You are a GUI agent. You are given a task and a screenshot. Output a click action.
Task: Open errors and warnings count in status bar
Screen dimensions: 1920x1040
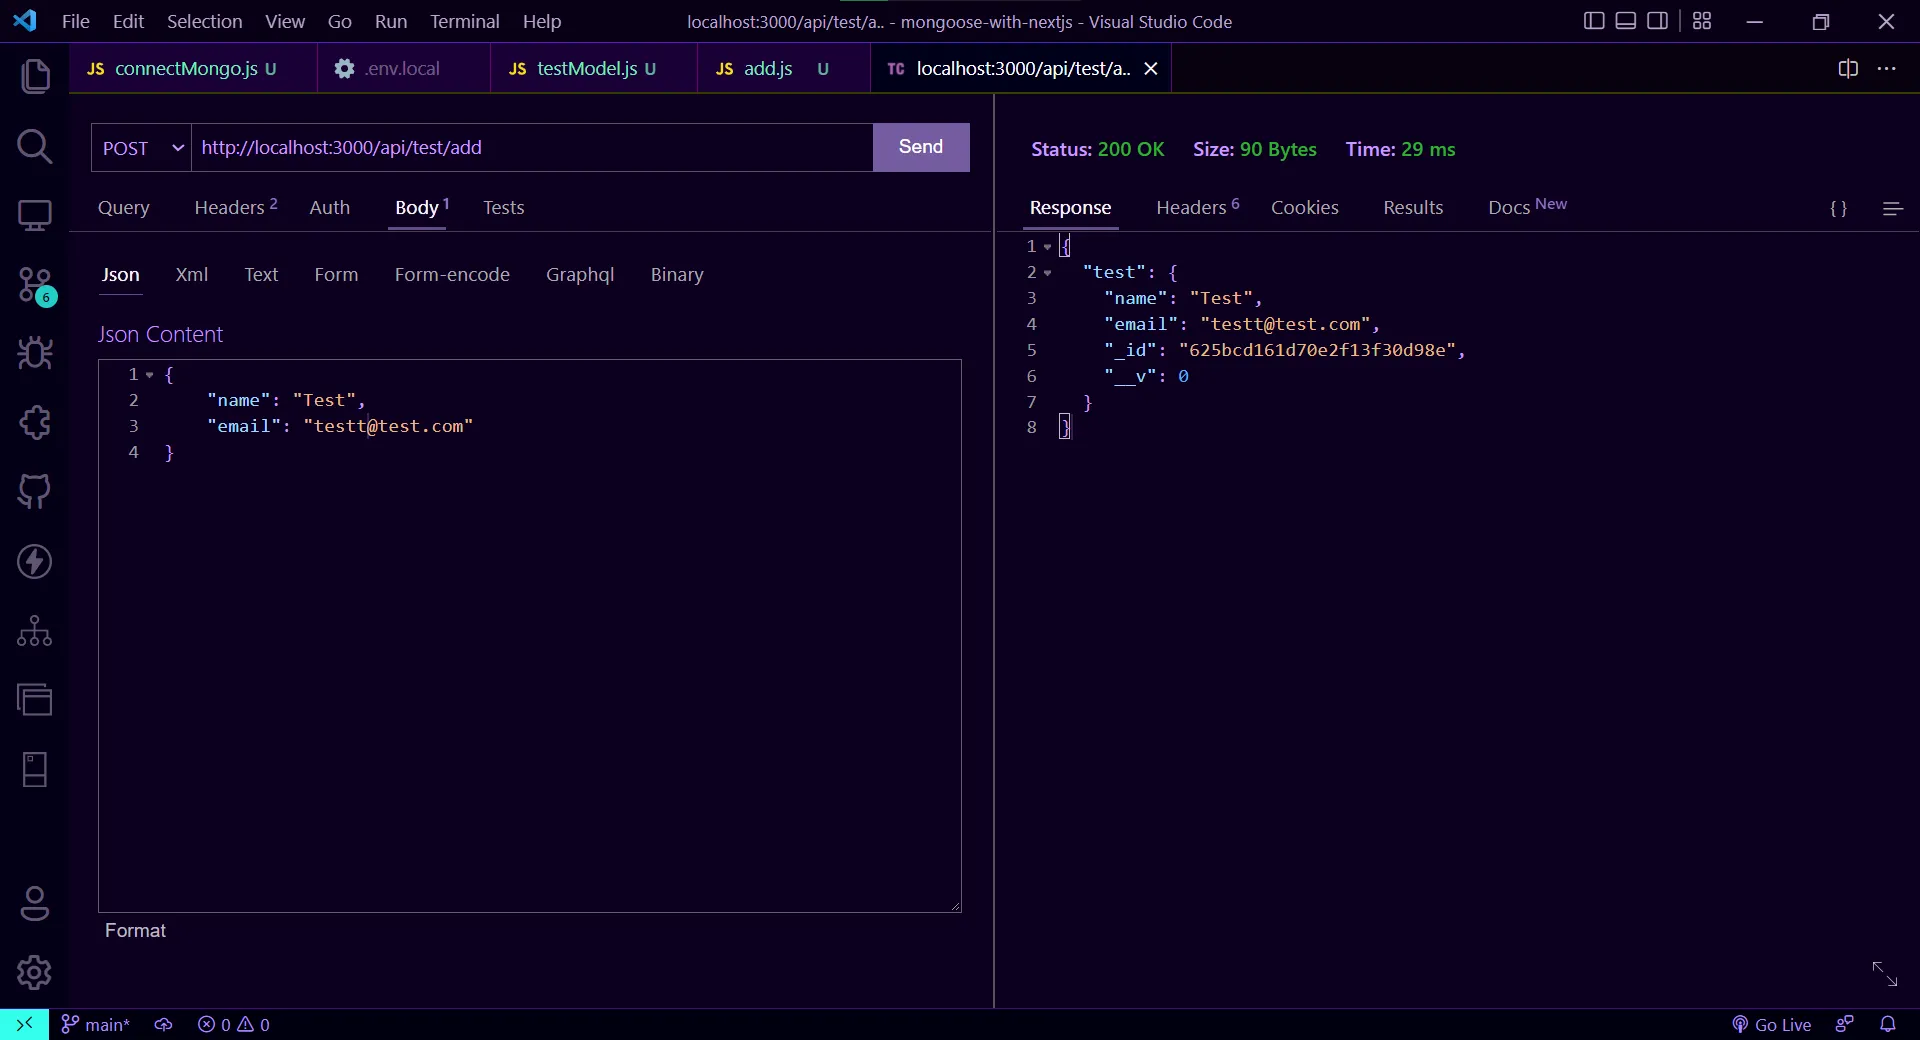[x=234, y=1024]
